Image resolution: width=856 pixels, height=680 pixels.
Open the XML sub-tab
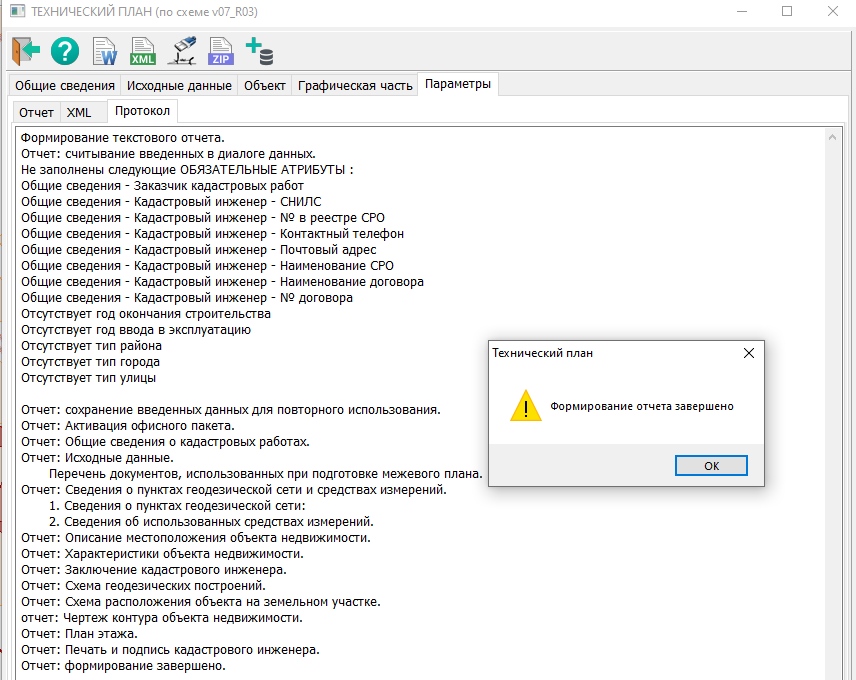78,112
